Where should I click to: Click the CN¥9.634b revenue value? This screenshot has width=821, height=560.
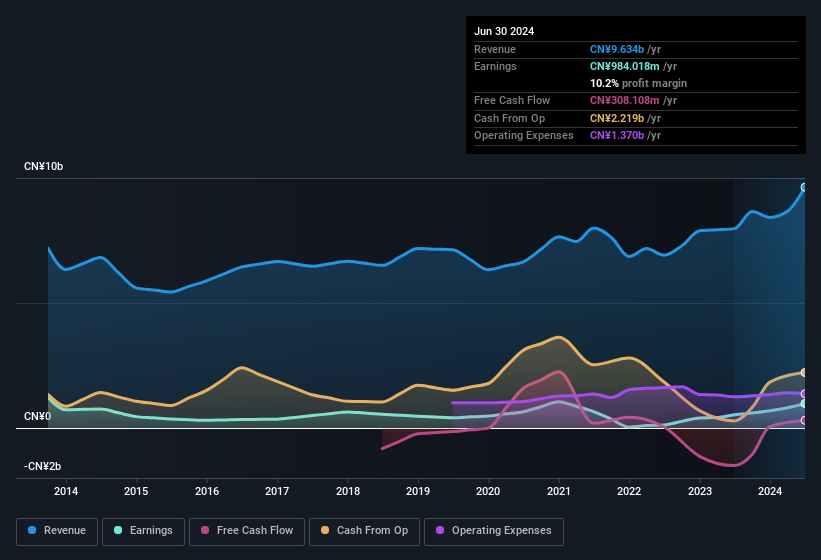(617, 49)
